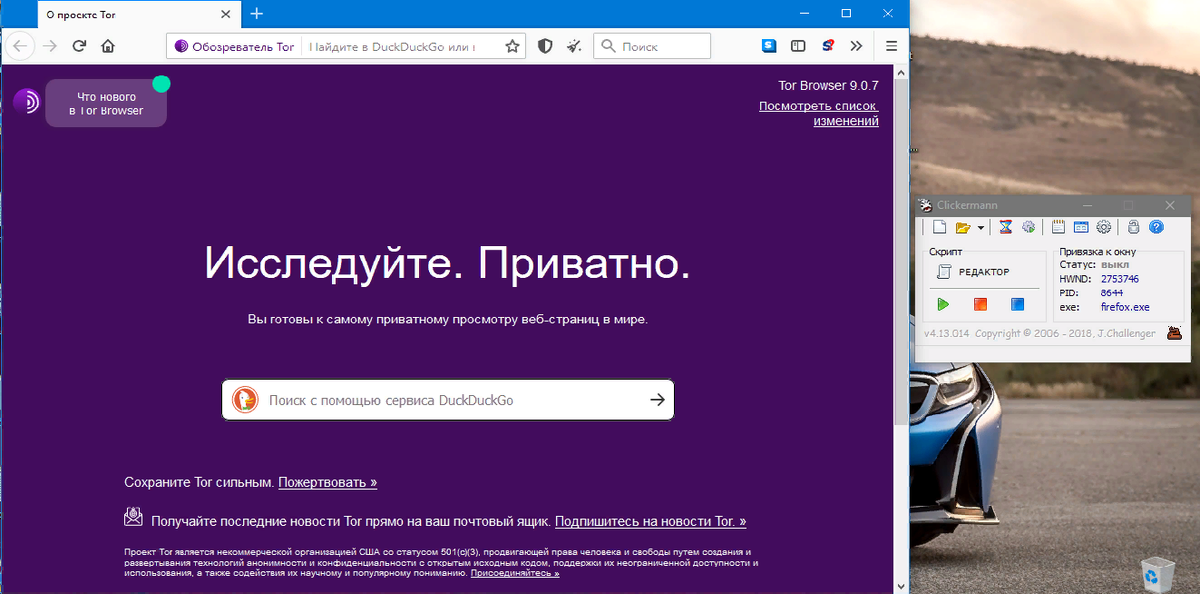1200x594 pixels.
Task: Open script folder icon in Clickermann
Action: (x=963, y=228)
